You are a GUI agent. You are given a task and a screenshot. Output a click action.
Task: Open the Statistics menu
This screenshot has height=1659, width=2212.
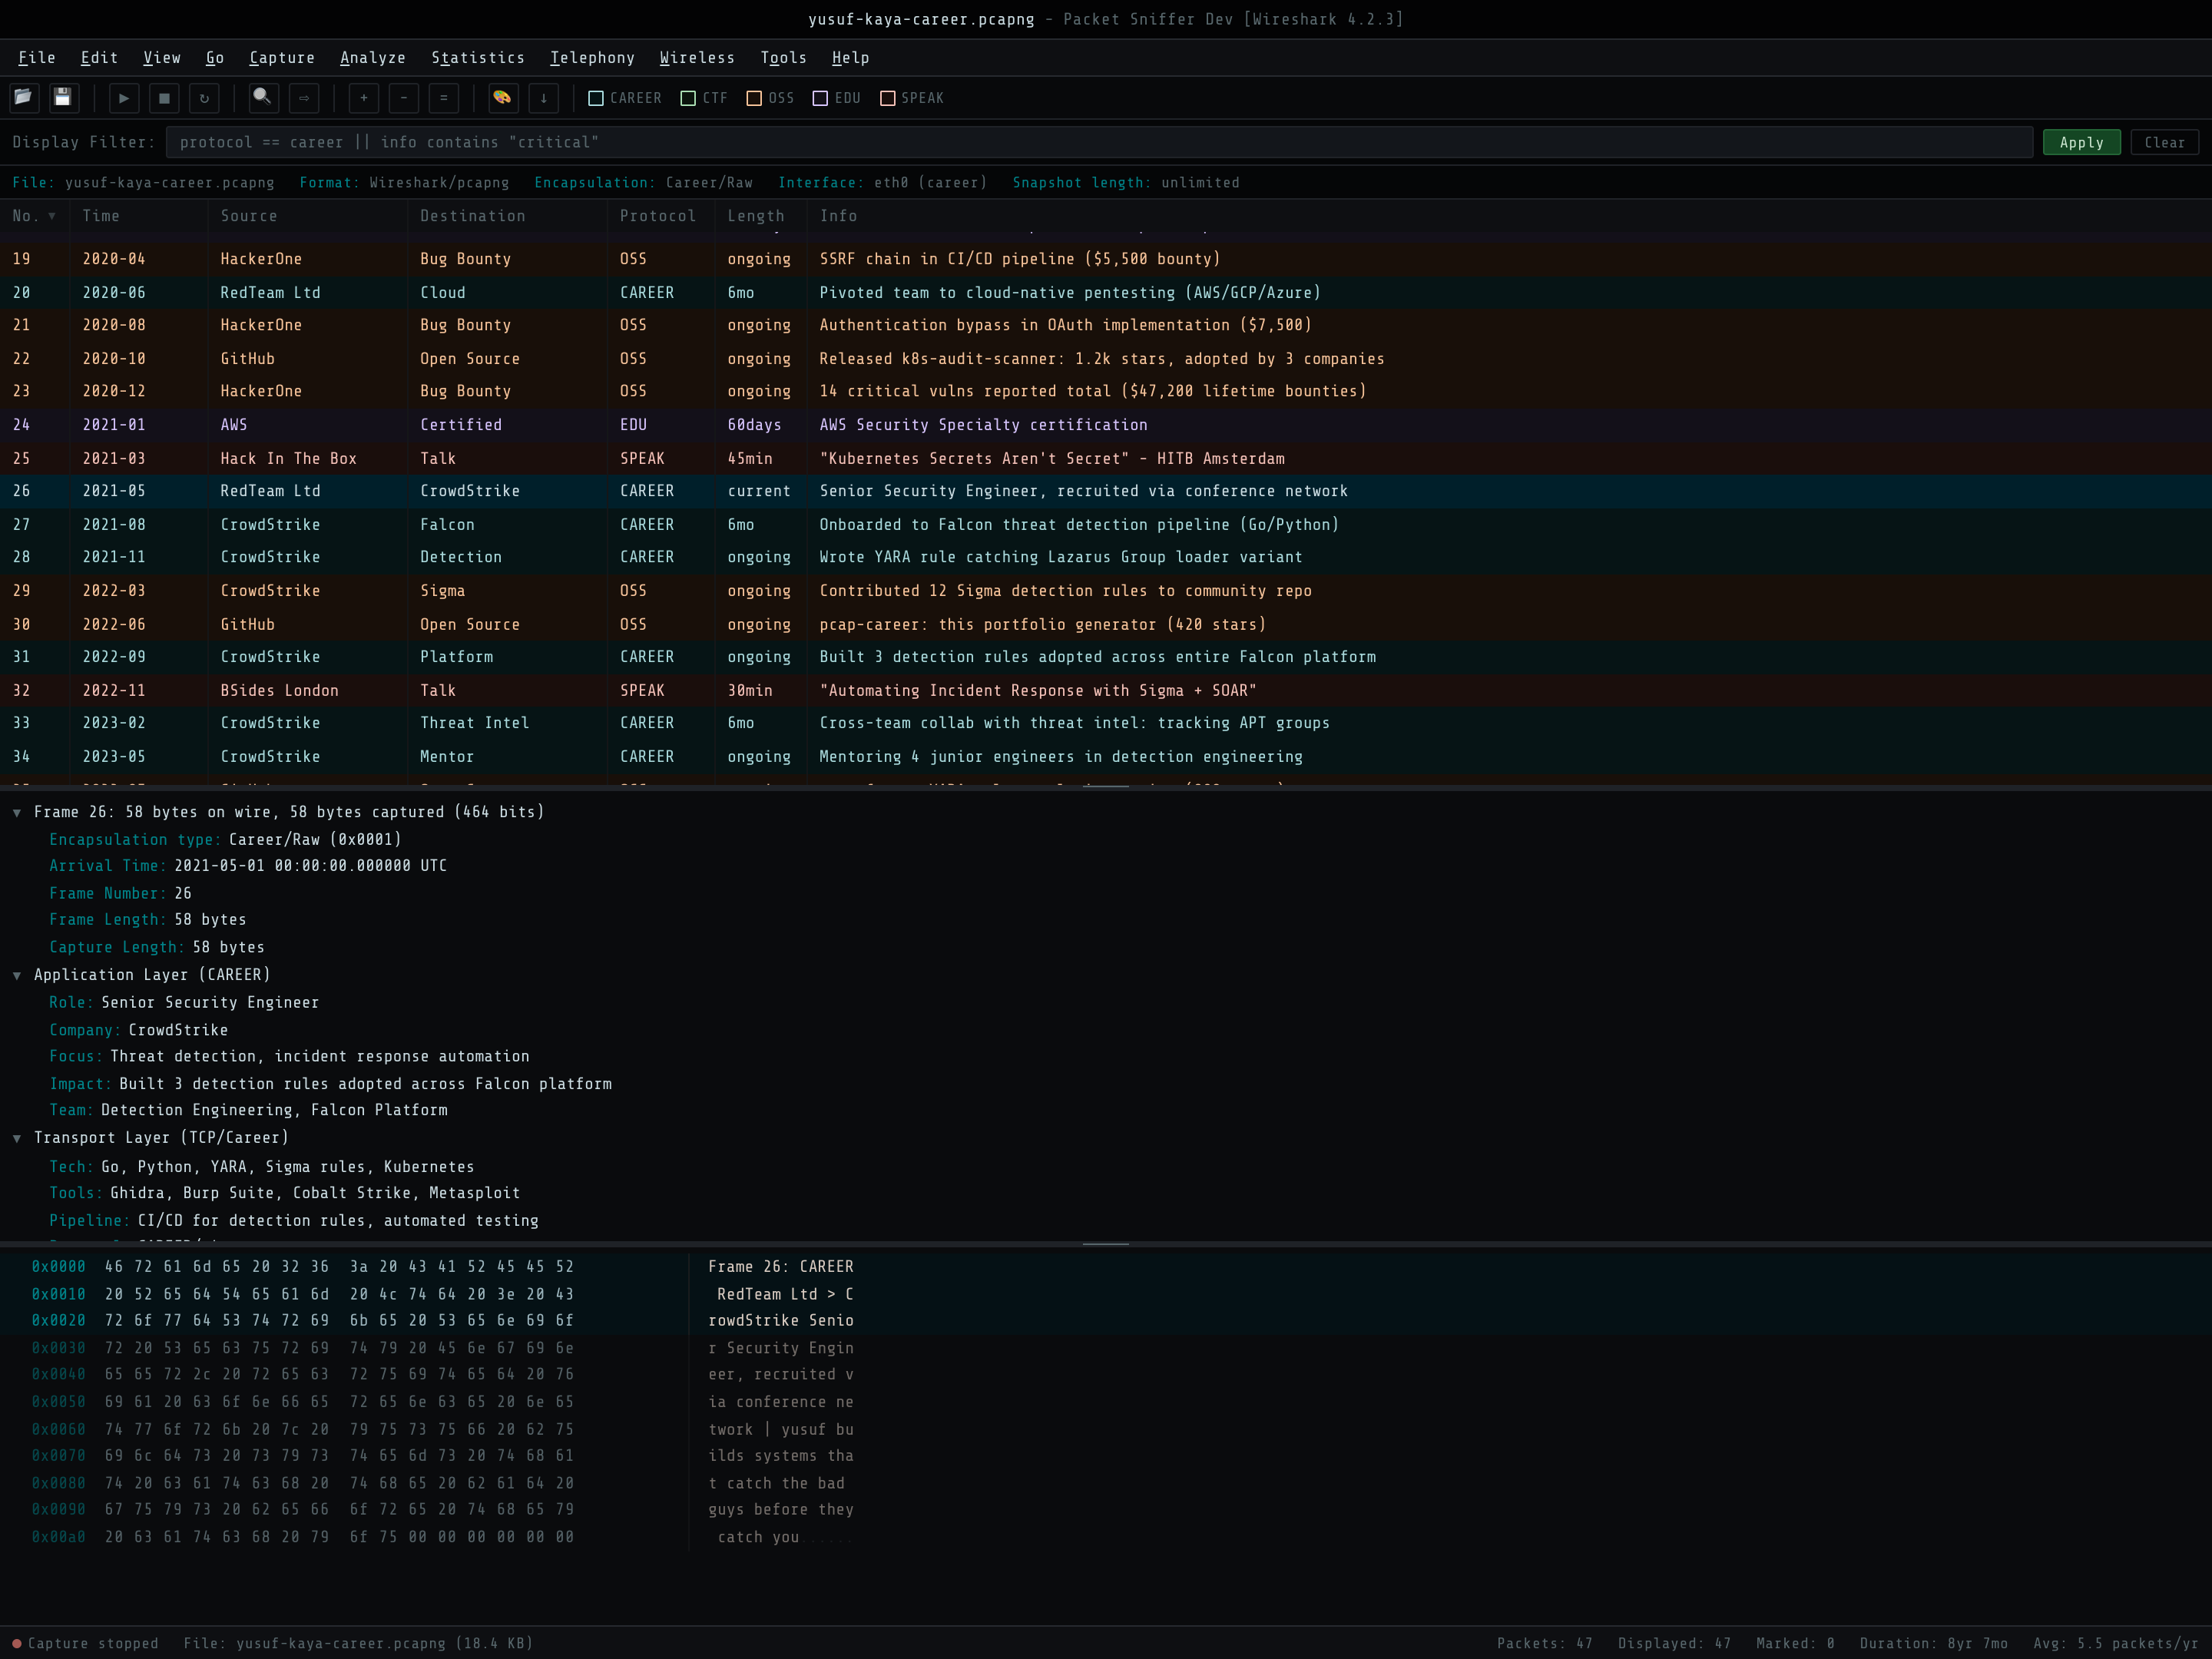(478, 57)
